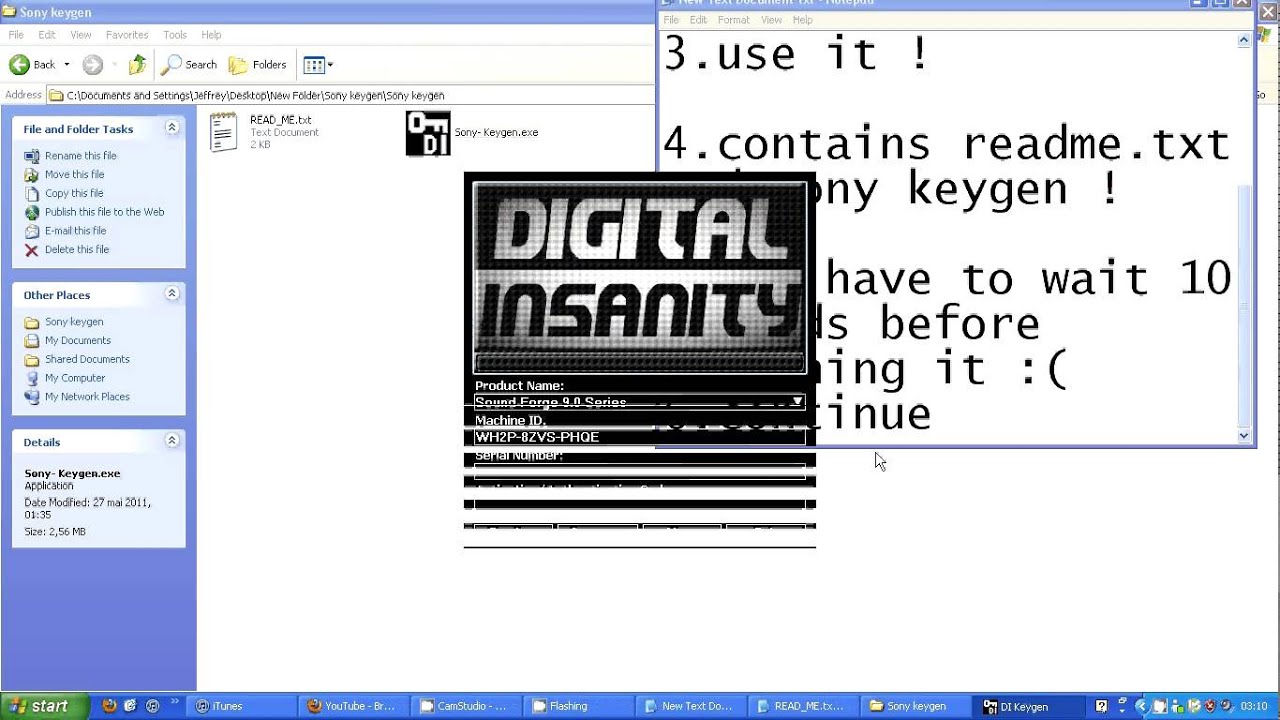The height and width of the screenshot is (720, 1280).
Task: Open the File menu in Explorer
Action: [x=16, y=35]
